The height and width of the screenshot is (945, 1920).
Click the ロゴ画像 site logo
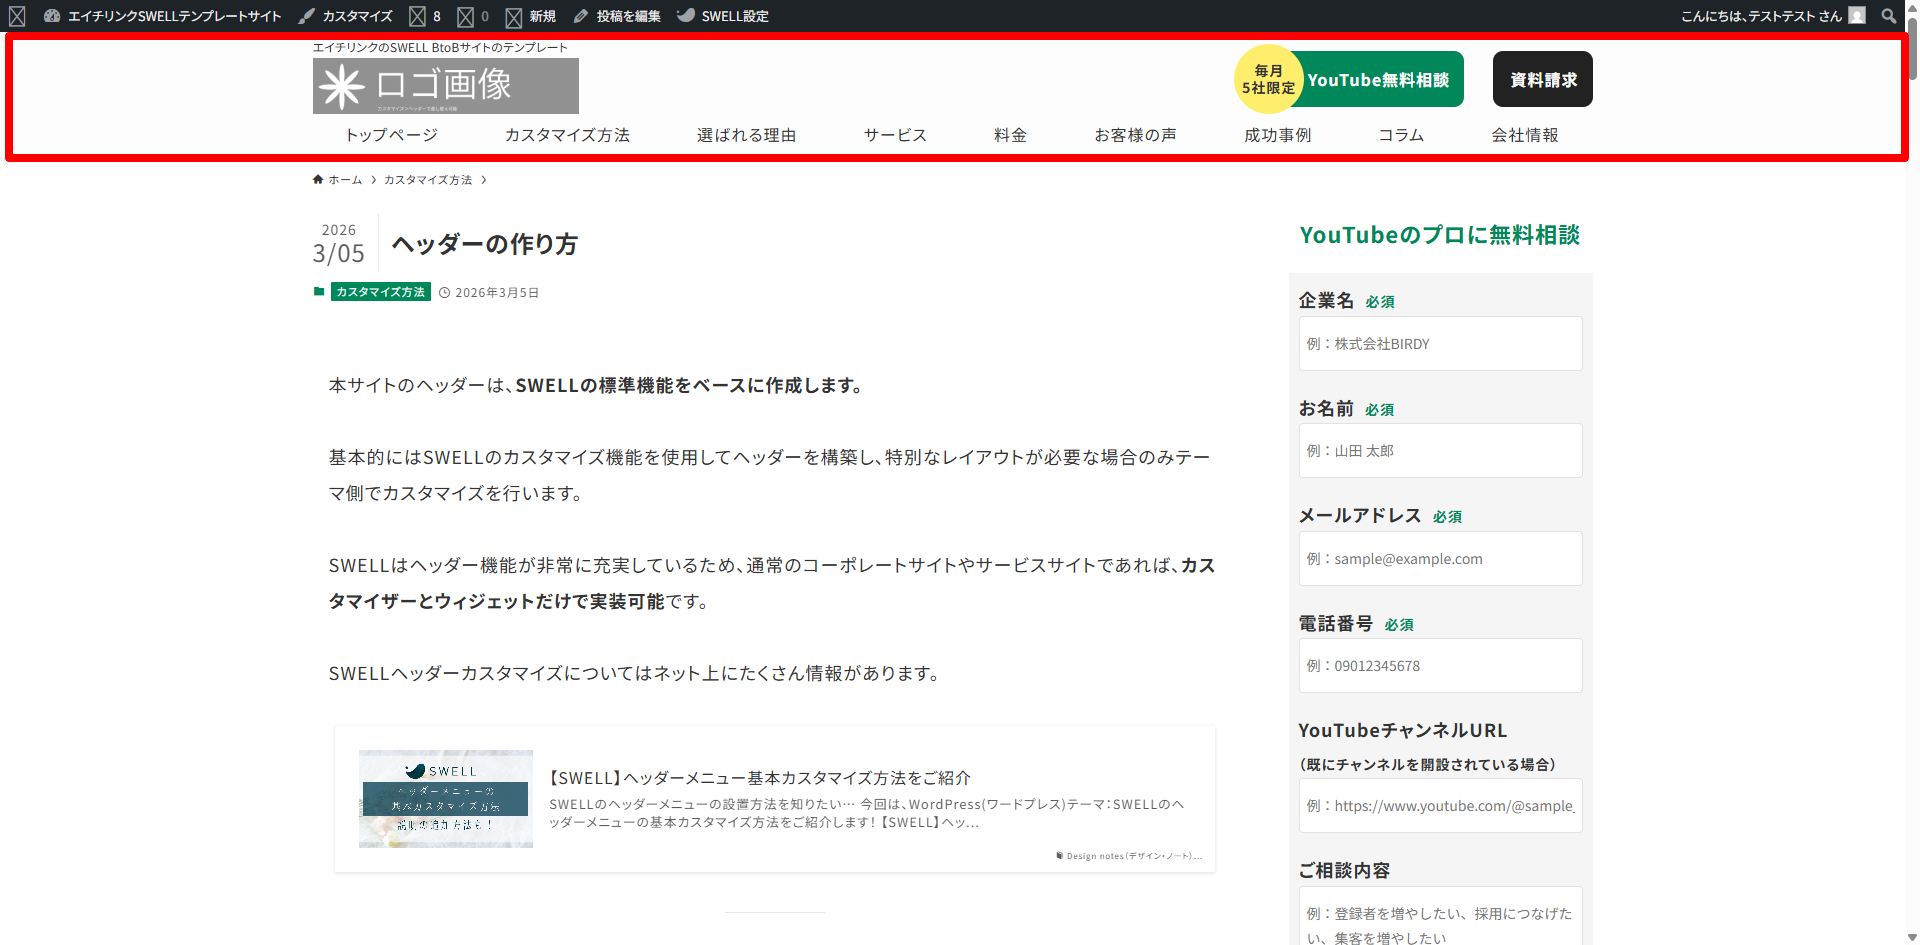tap(445, 86)
